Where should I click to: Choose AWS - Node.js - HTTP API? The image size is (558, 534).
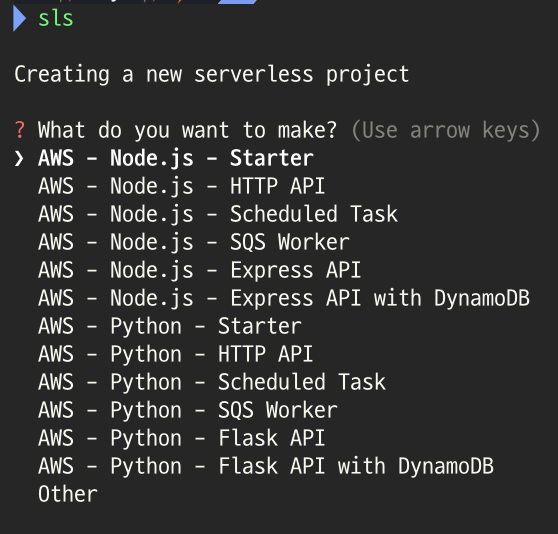[x=181, y=186]
